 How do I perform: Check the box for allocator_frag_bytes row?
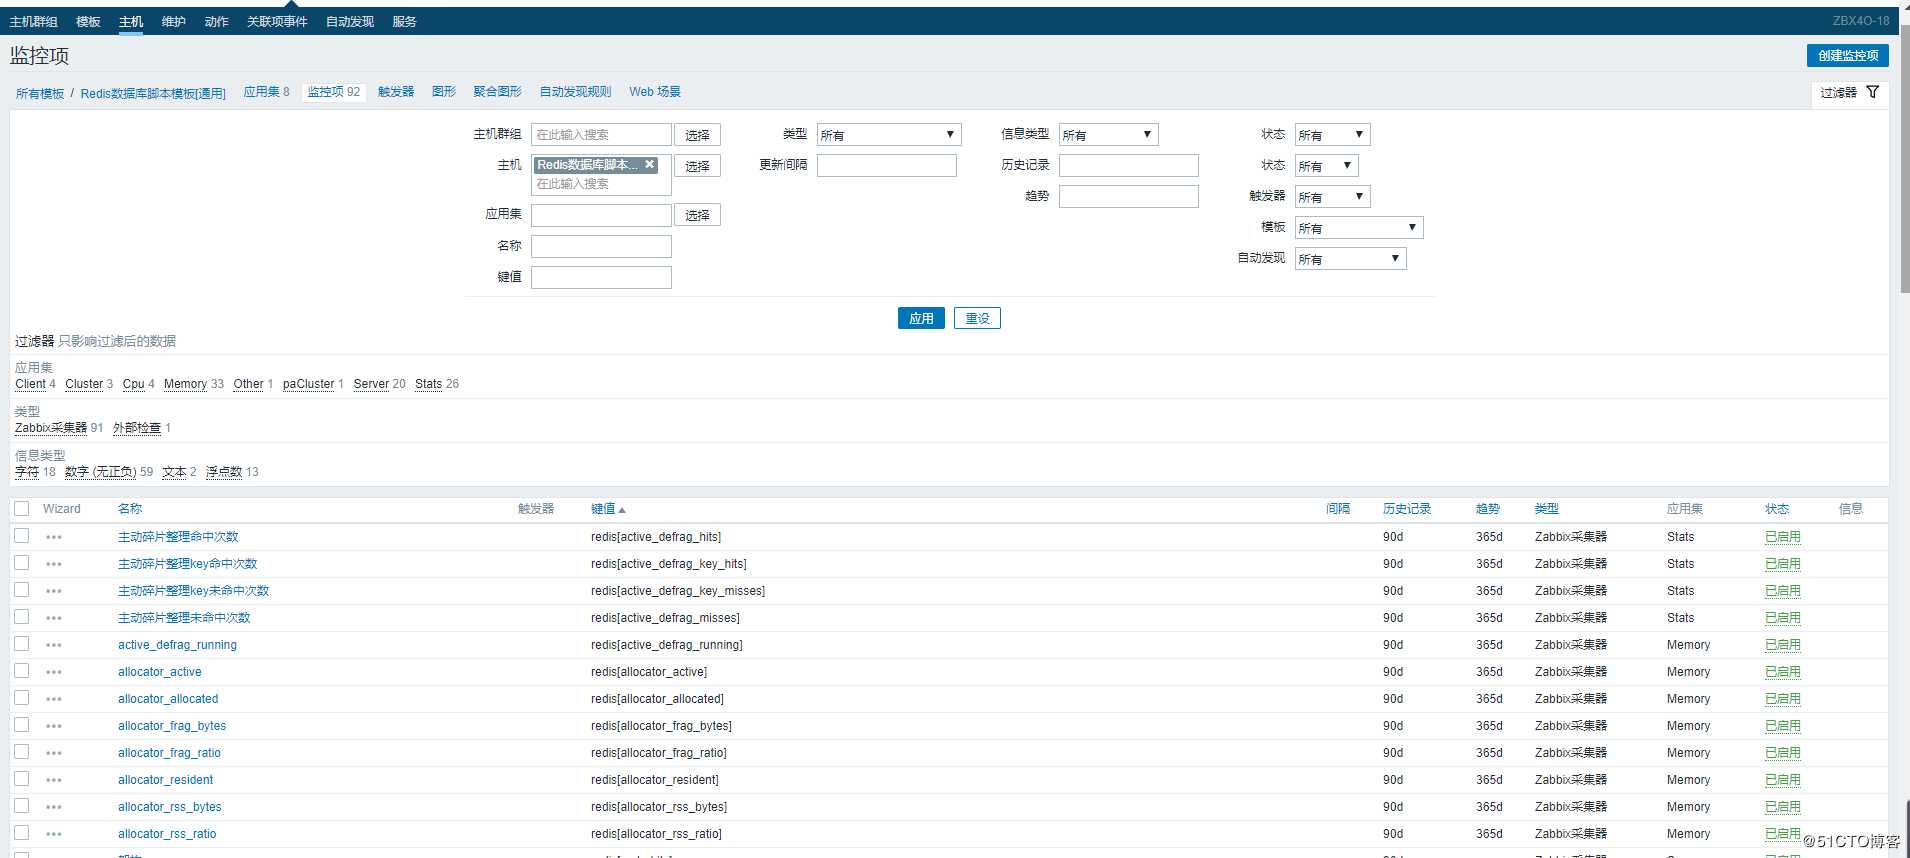pos(22,725)
